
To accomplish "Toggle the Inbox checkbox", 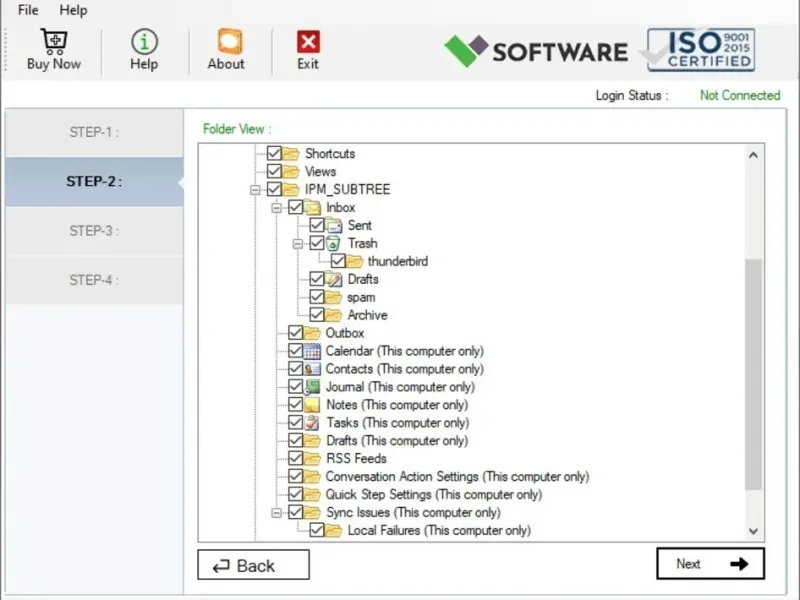I will tap(295, 207).
